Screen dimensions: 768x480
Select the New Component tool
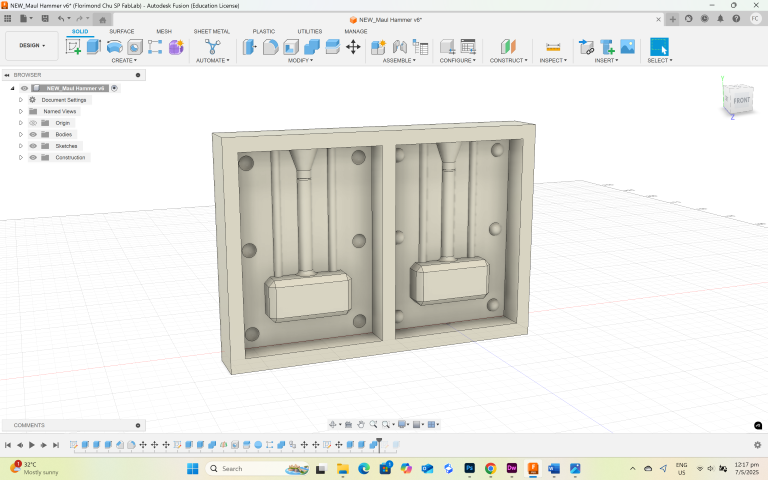[x=378, y=47]
